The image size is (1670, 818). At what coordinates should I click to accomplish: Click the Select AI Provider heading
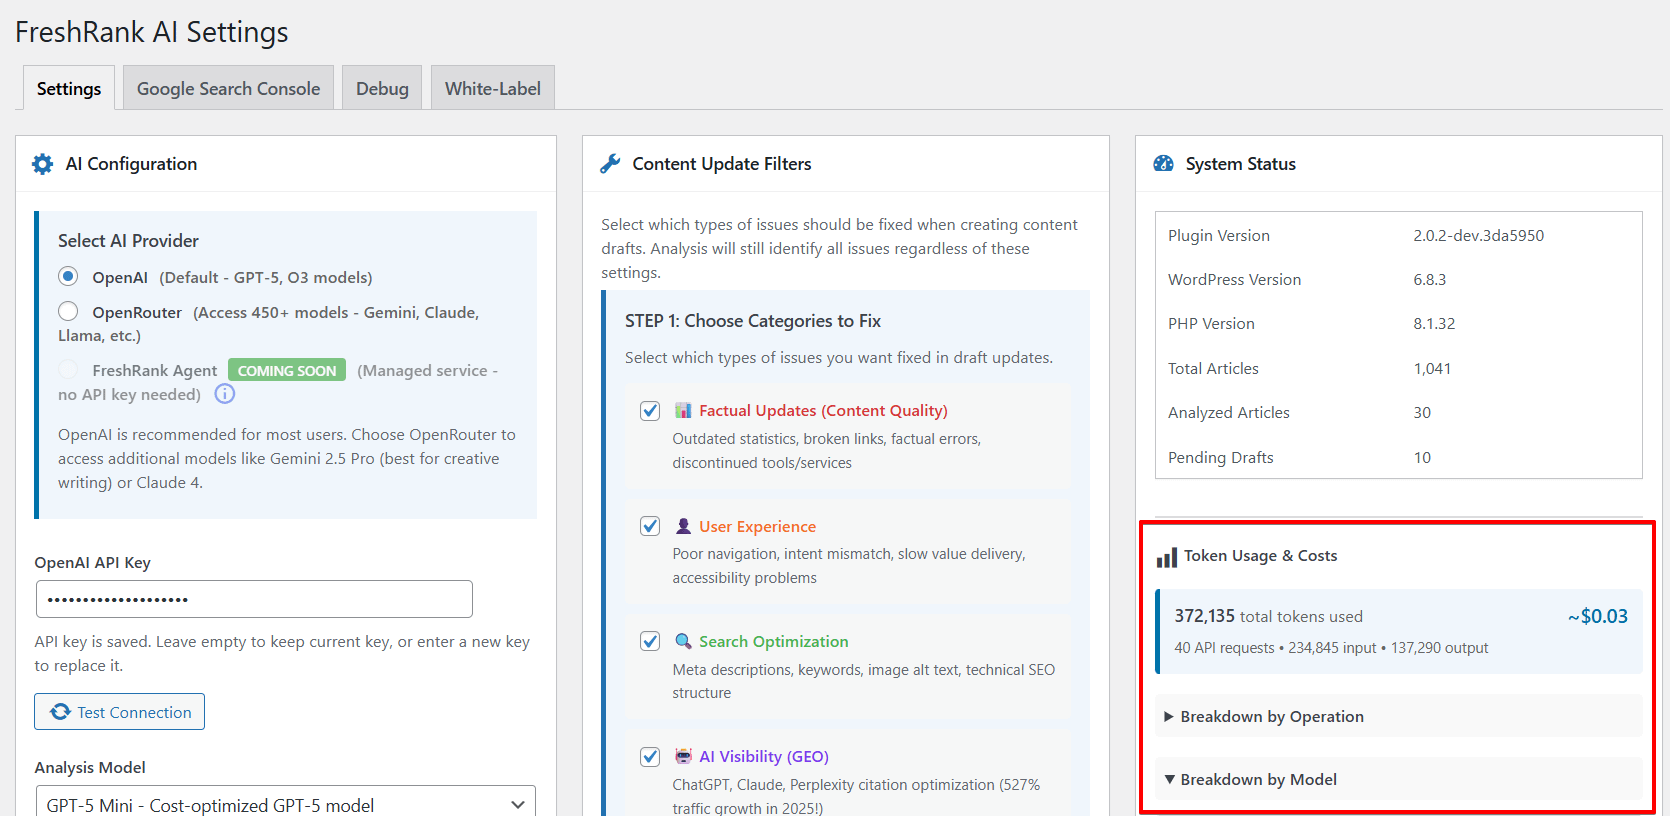(128, 240)
